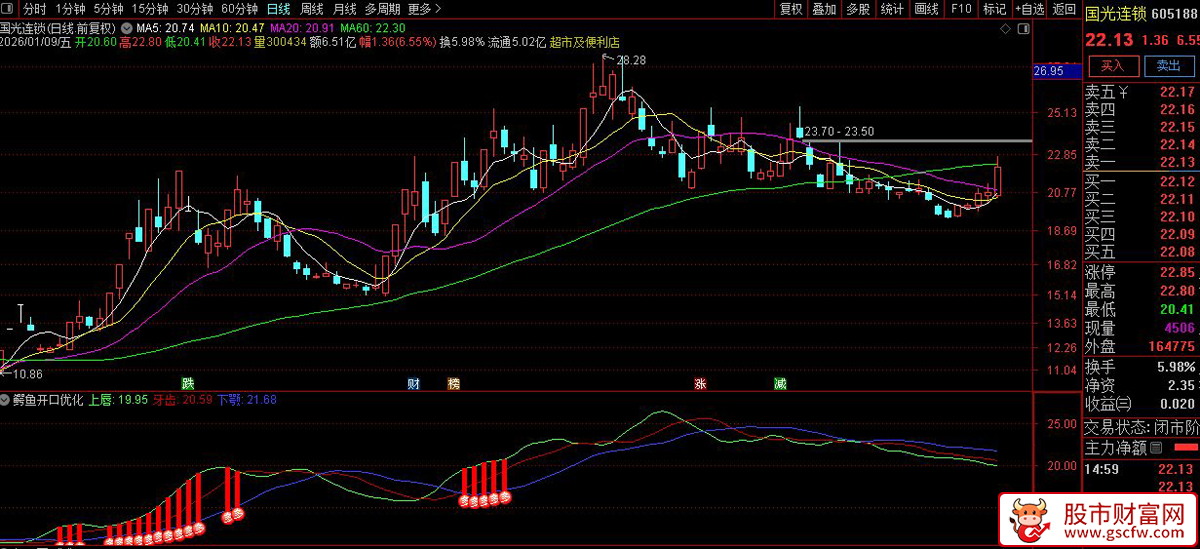1200x549 pixels.
Task: Click the 财 event marker on chart
Action: pos(413,384)
